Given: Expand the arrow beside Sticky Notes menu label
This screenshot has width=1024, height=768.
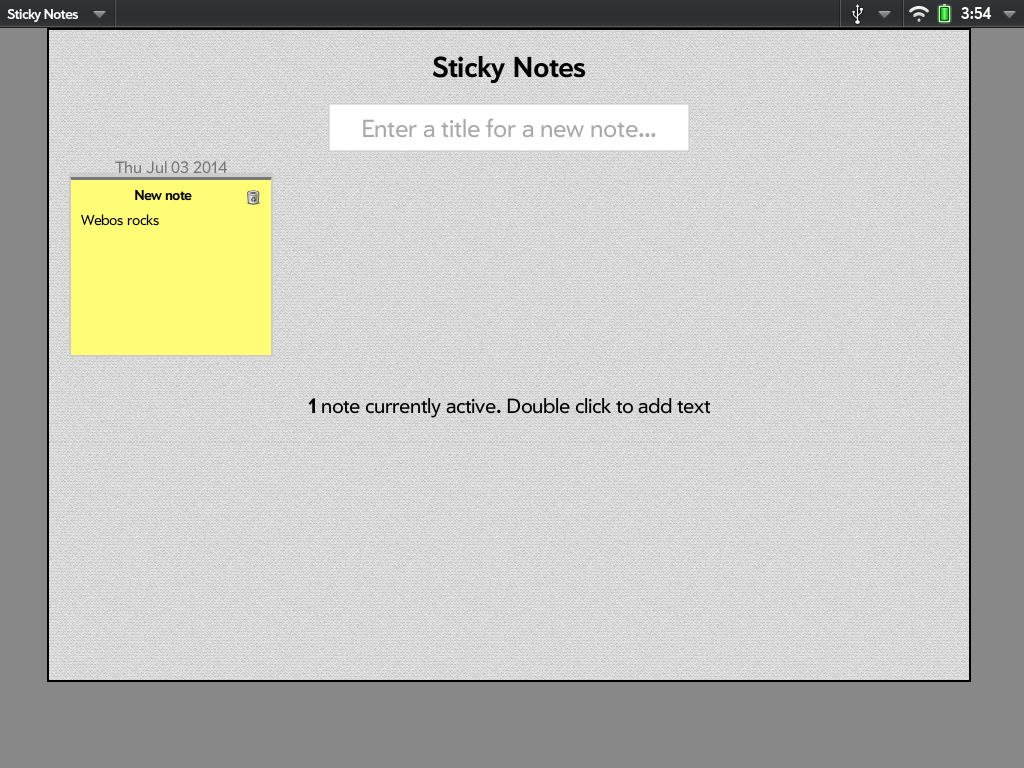Looking at the screenshot, I should 99,14.
